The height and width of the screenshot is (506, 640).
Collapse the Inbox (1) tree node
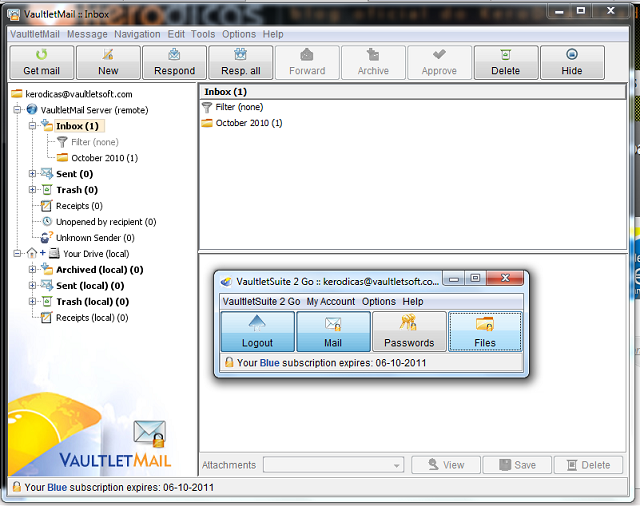point(33,126)
